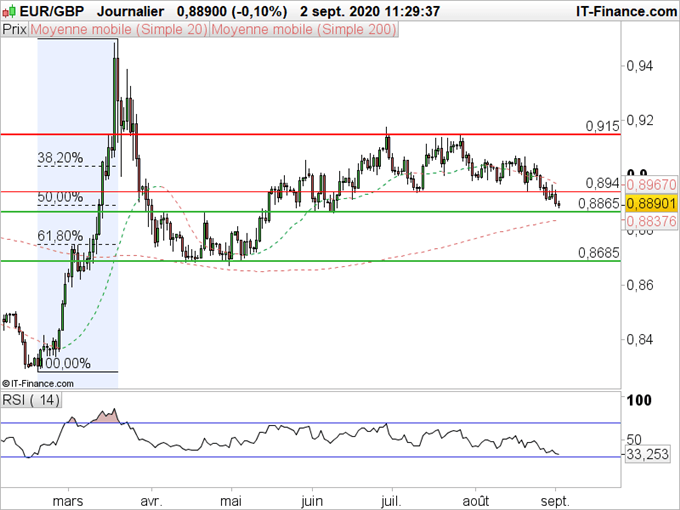Select the Moyenne mobile (Simple 20) label
680x510 pixels.
(119, 29)
